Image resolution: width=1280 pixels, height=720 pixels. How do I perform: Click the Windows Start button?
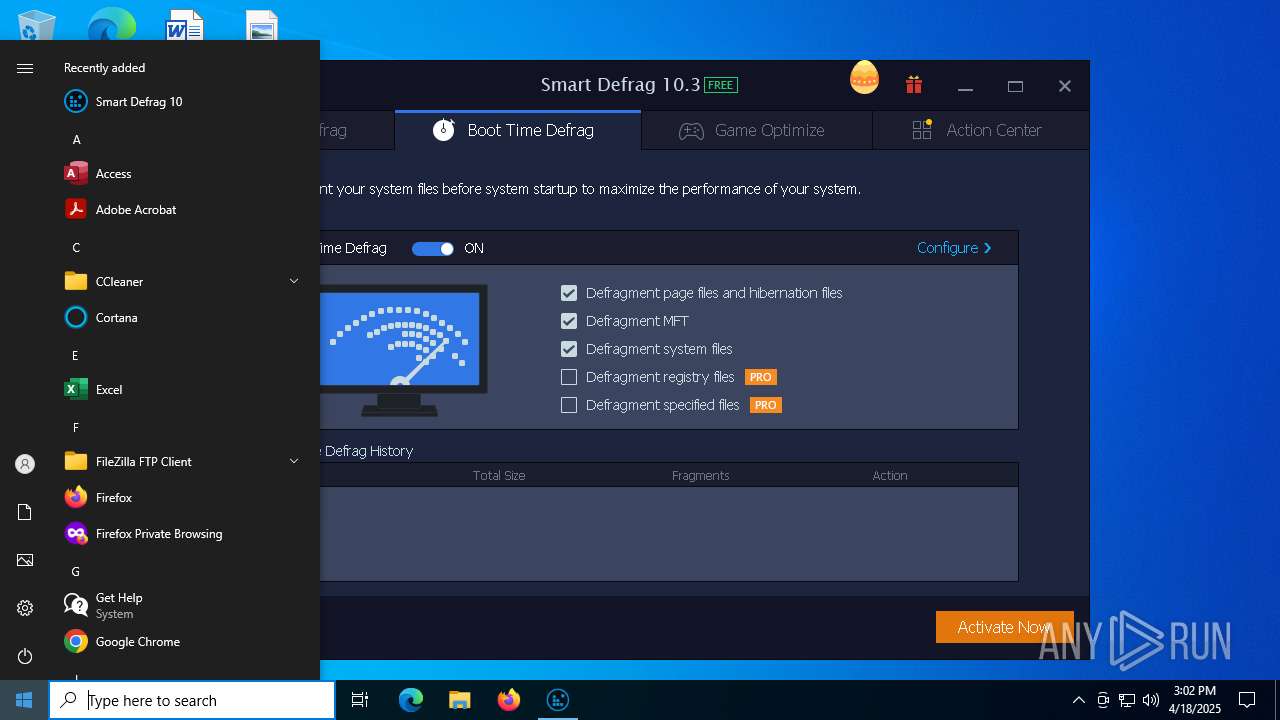click(24, 700)
